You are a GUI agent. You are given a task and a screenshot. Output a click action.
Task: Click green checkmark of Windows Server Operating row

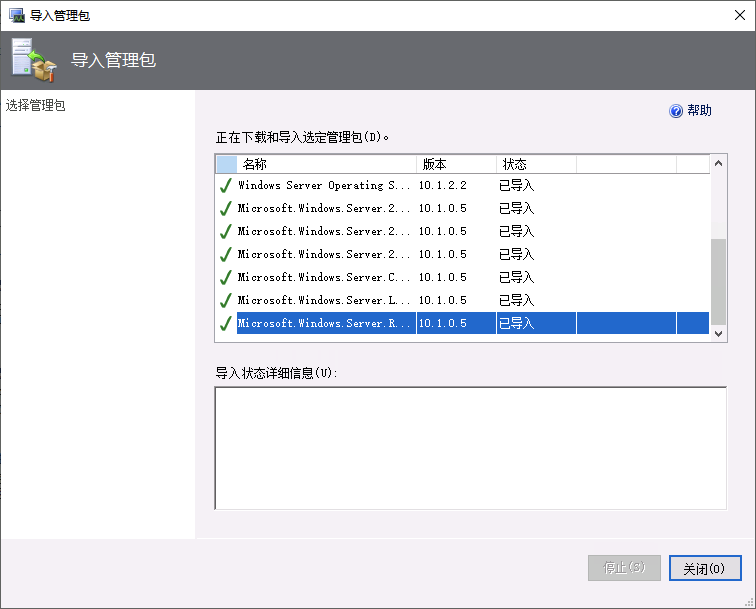(x=226, y=185)
